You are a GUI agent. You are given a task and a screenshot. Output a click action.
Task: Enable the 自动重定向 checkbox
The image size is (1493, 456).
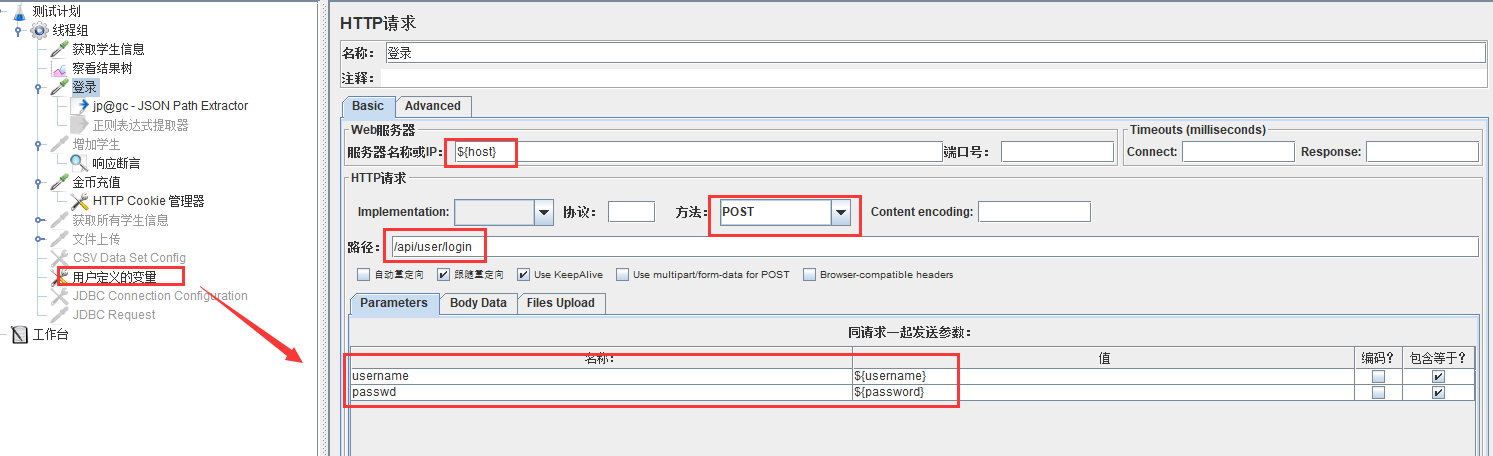(364, 275)
